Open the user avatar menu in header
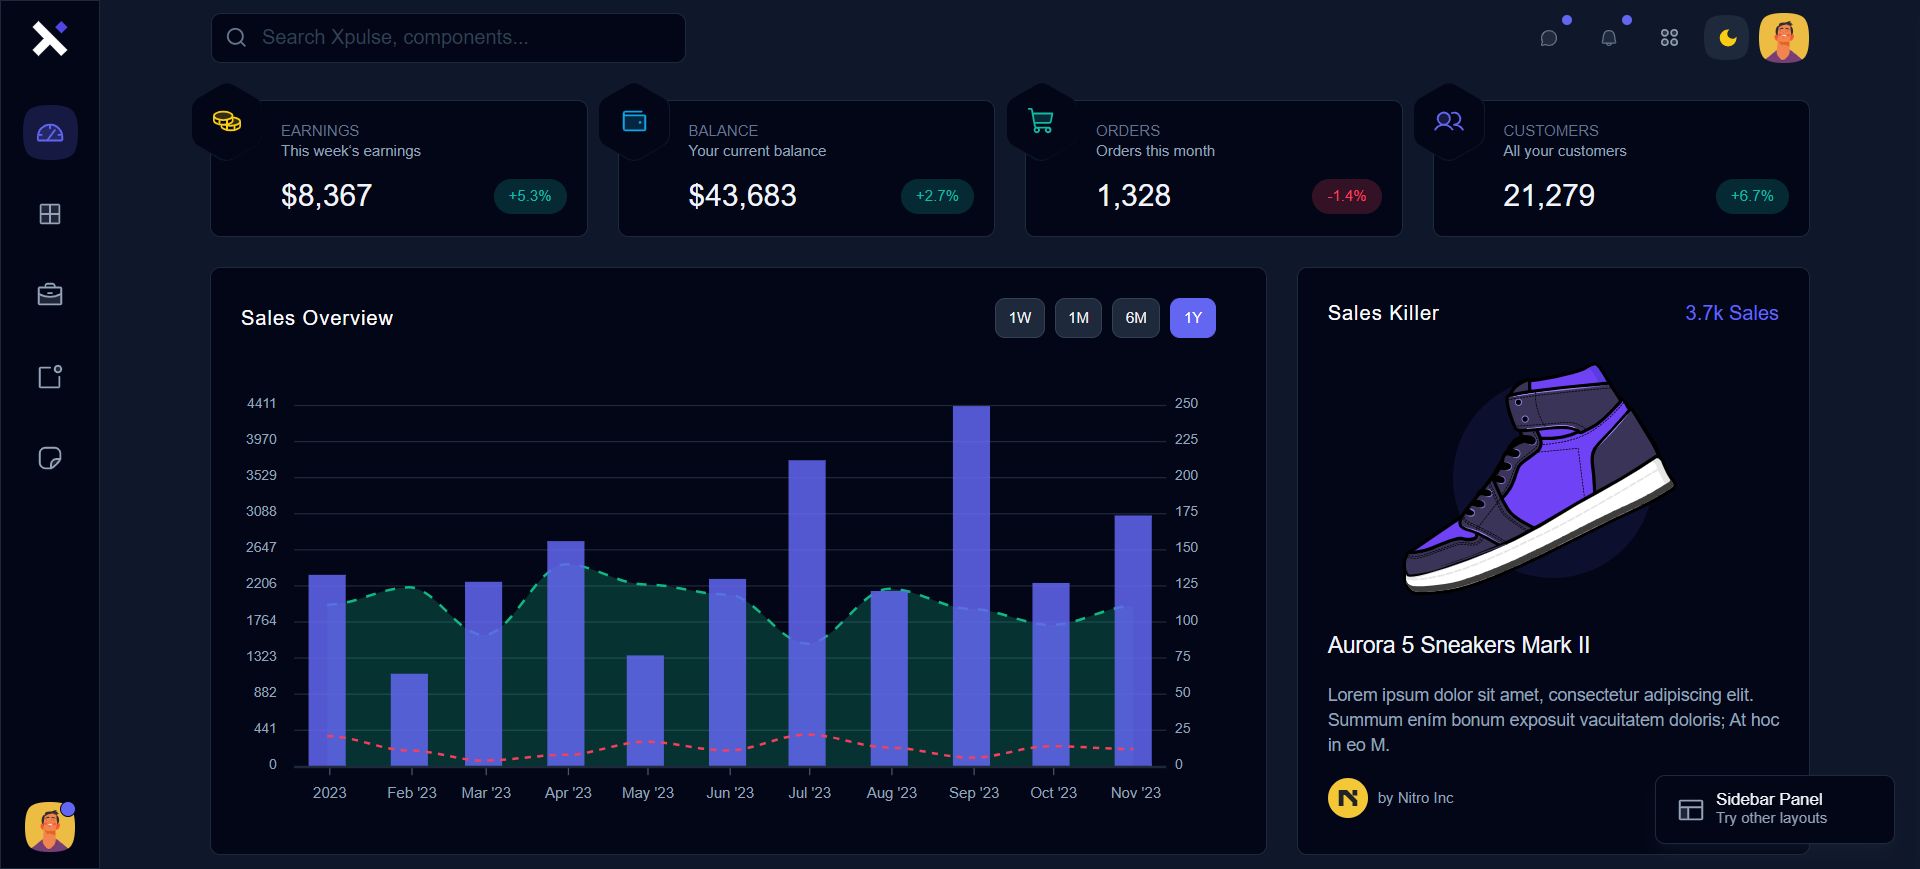 point(1783,38)
